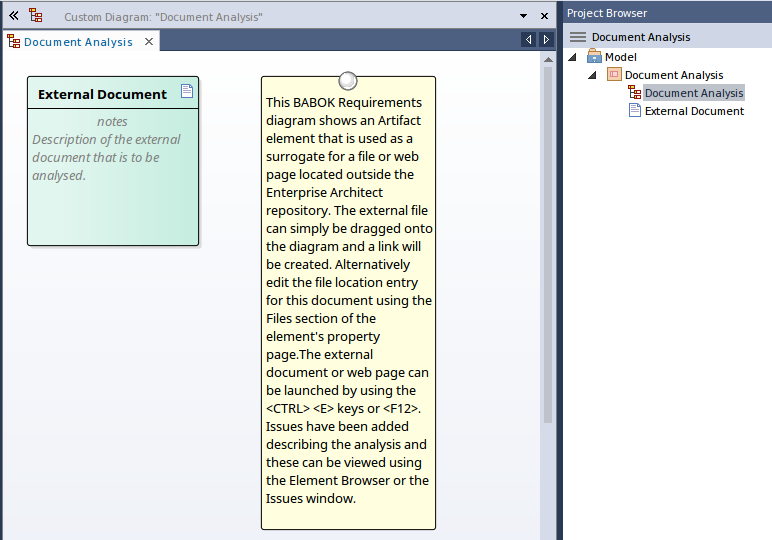Click the External Document artifact icon in browser
Image resolution: width=772 pixels, height=540 pixels.
(x=634, y=111)
